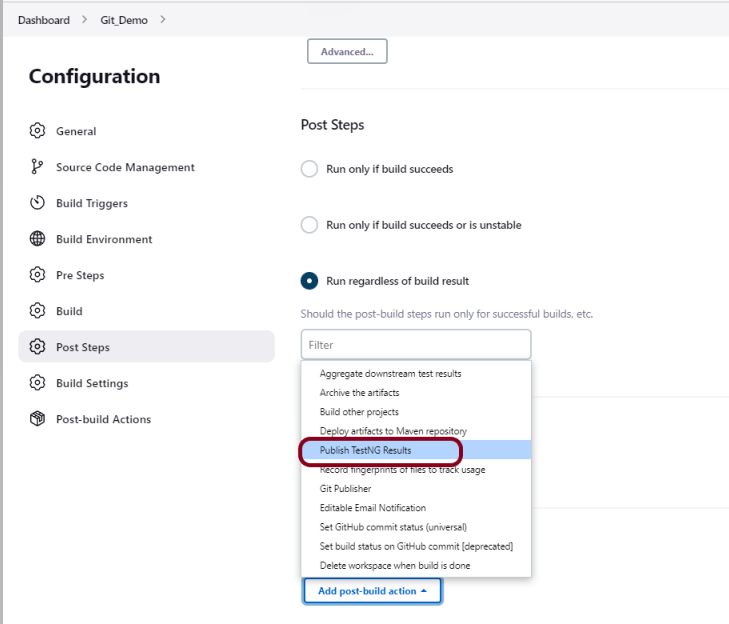
Task: Expand the Git_Demo breadcrumb chevron
Action: [x=163, y=20]
